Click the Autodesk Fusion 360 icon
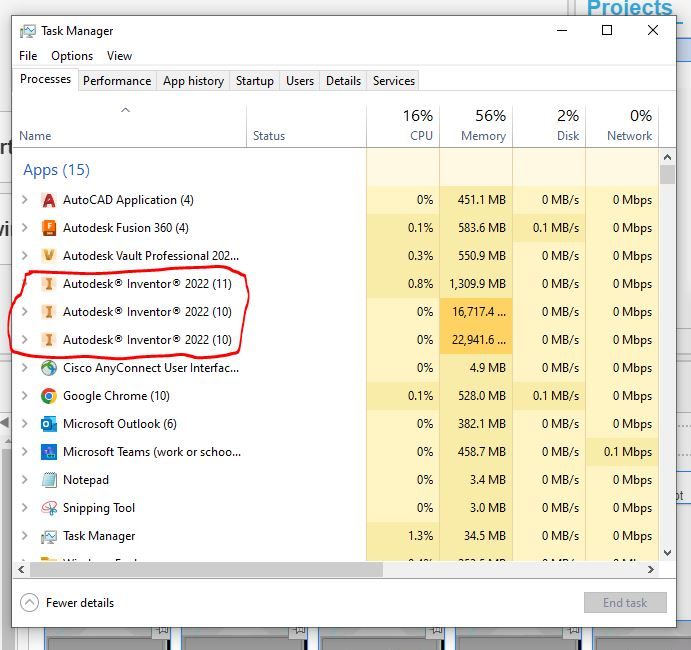Screen dimensions: 691x650 49,228
